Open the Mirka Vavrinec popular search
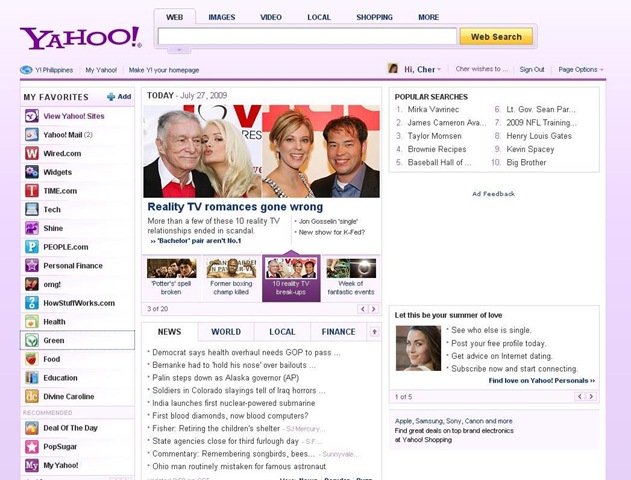The image size is (631, 480). (433, 109)
